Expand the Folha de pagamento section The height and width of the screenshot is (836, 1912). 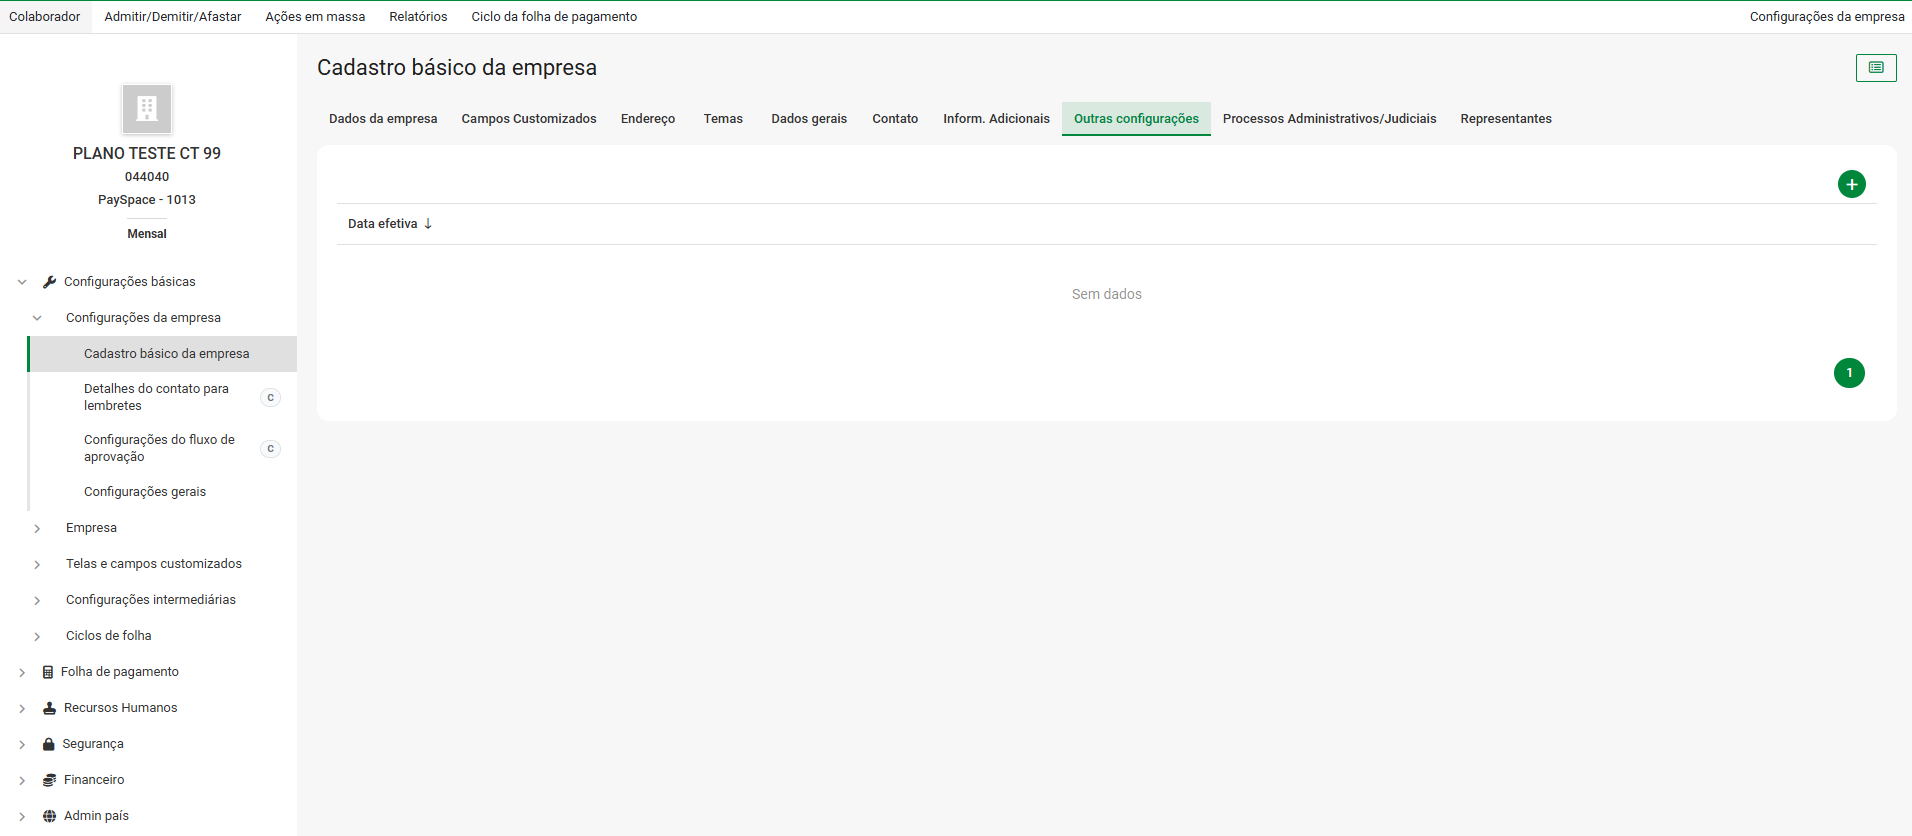(22, 672)
